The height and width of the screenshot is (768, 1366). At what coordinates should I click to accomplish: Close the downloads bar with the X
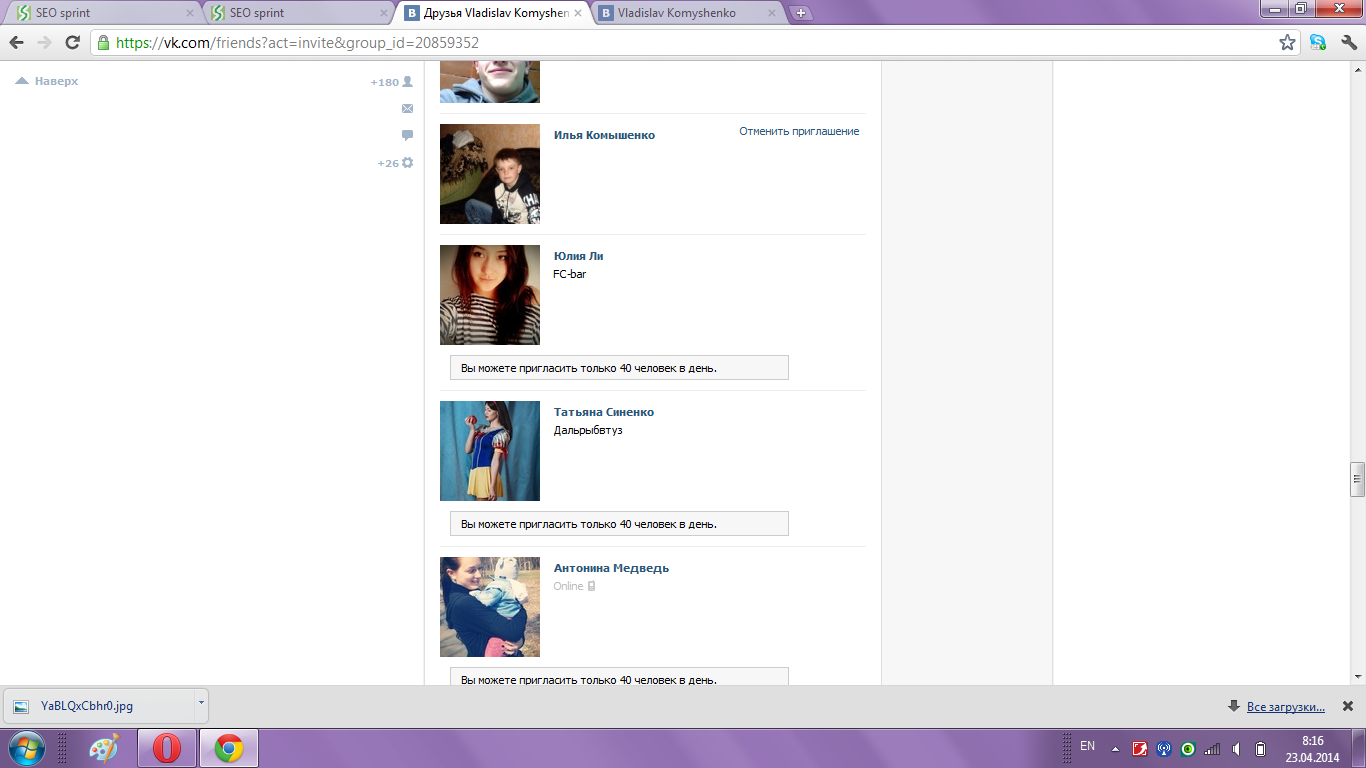(x=1347, y=706)
